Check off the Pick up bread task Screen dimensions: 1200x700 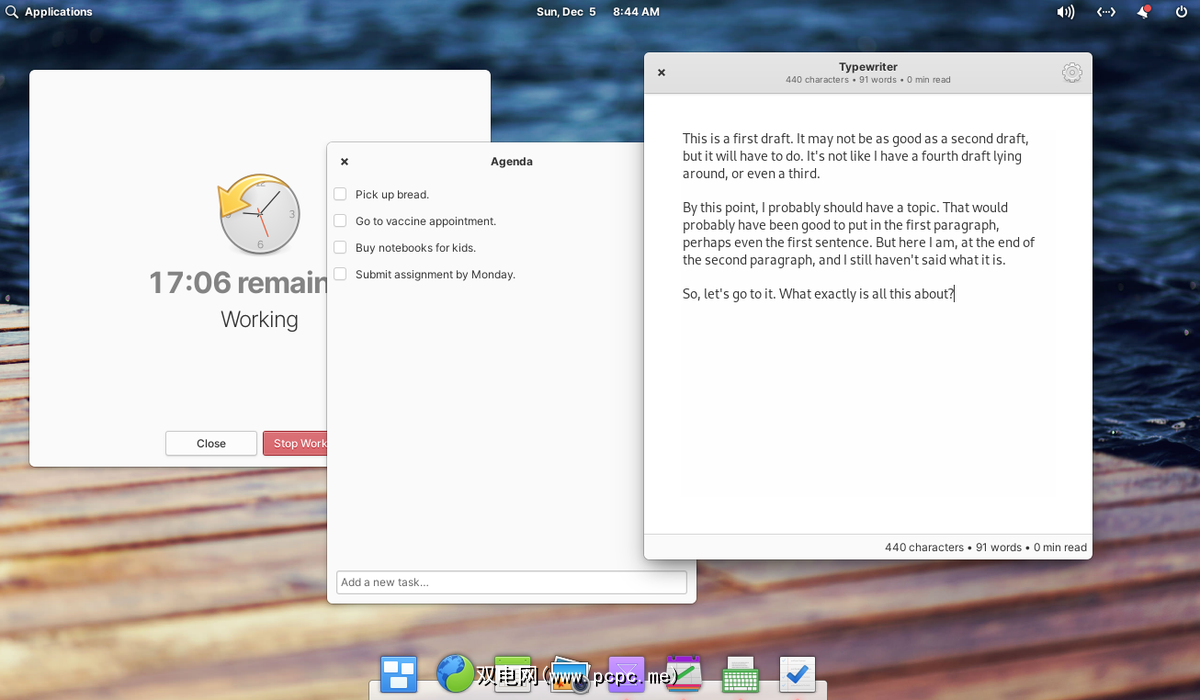pyautogui.click(x=341, y=194)
